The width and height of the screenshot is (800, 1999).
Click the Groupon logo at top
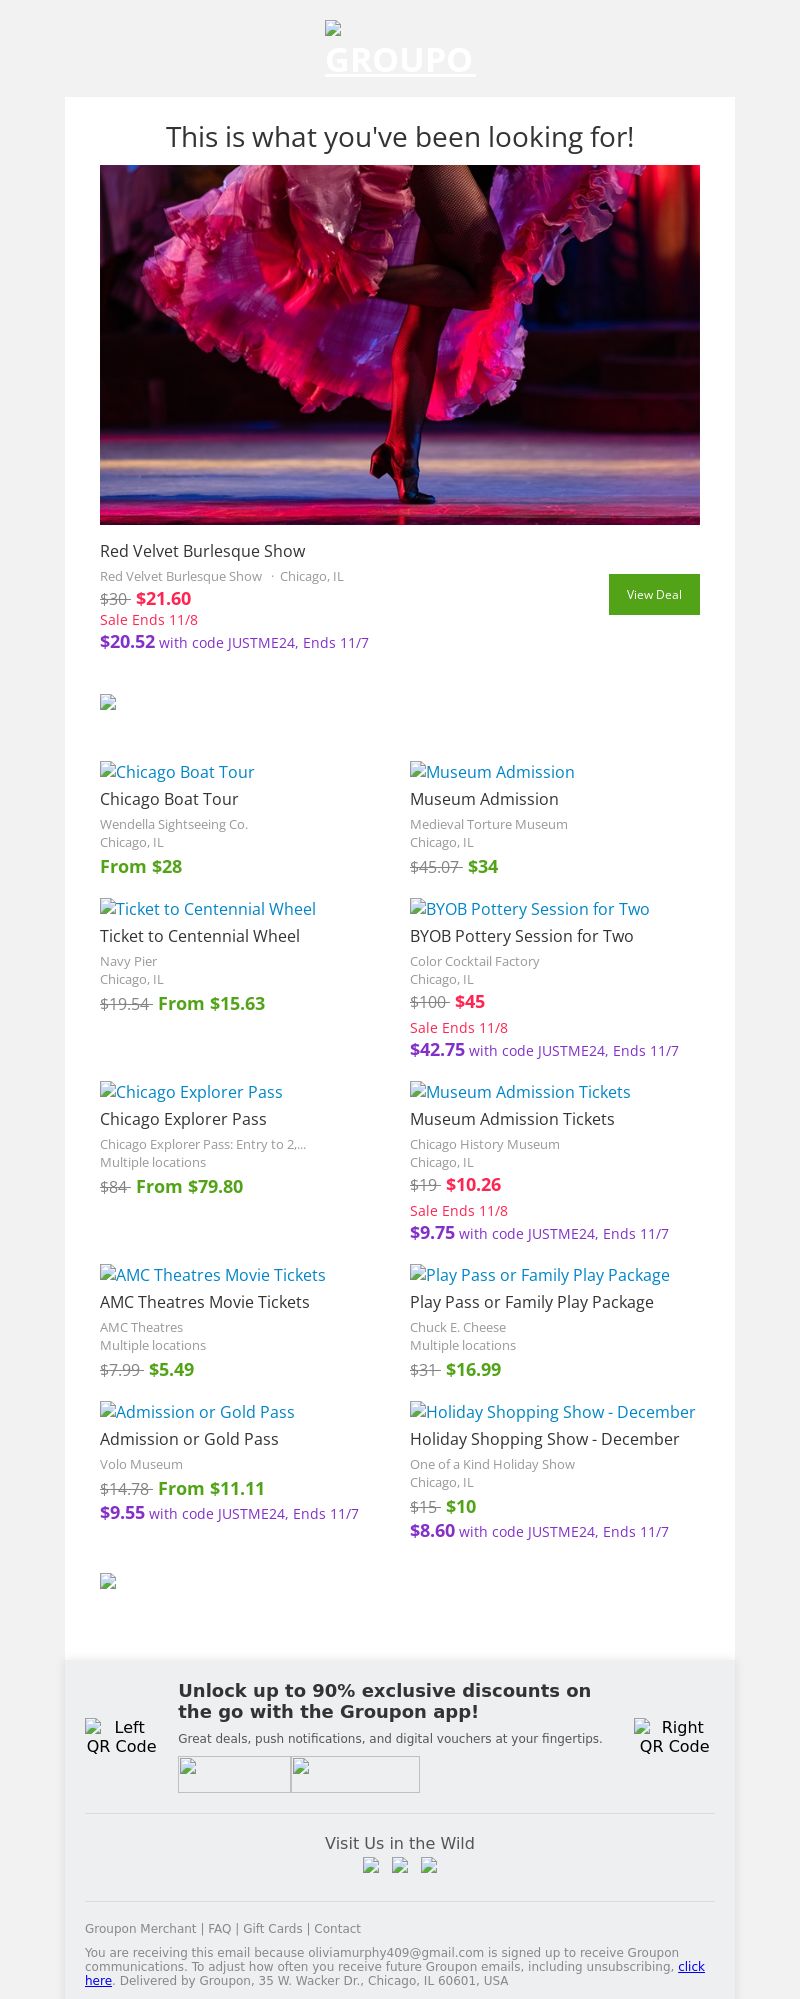[x=400, y=50]
